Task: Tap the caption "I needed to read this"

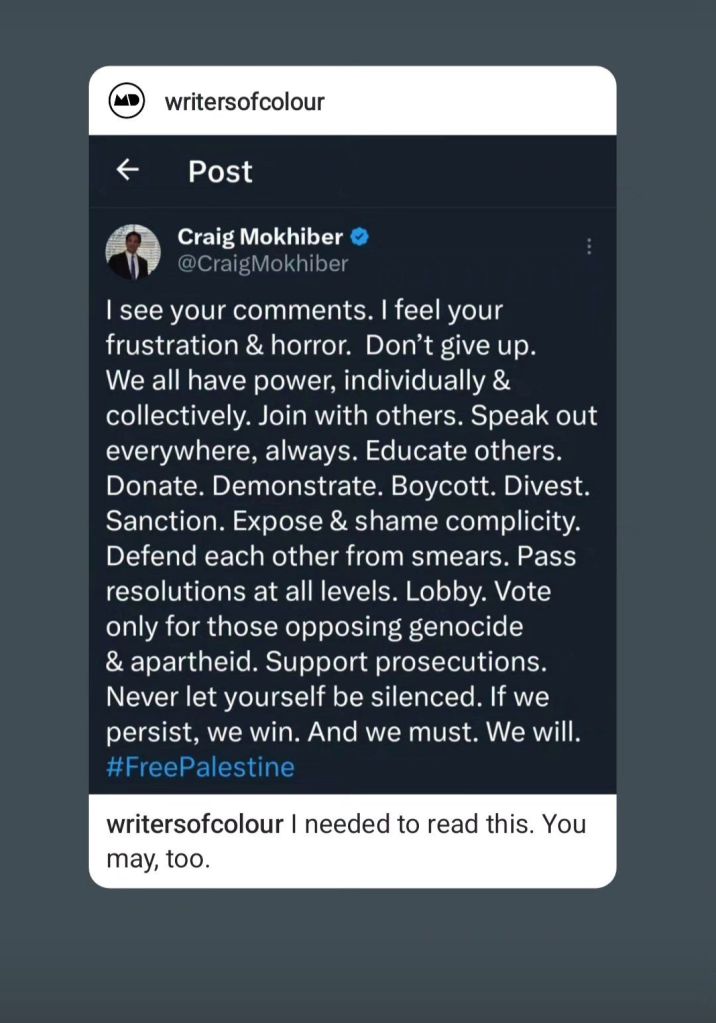Action: click(x=438, y=825)
